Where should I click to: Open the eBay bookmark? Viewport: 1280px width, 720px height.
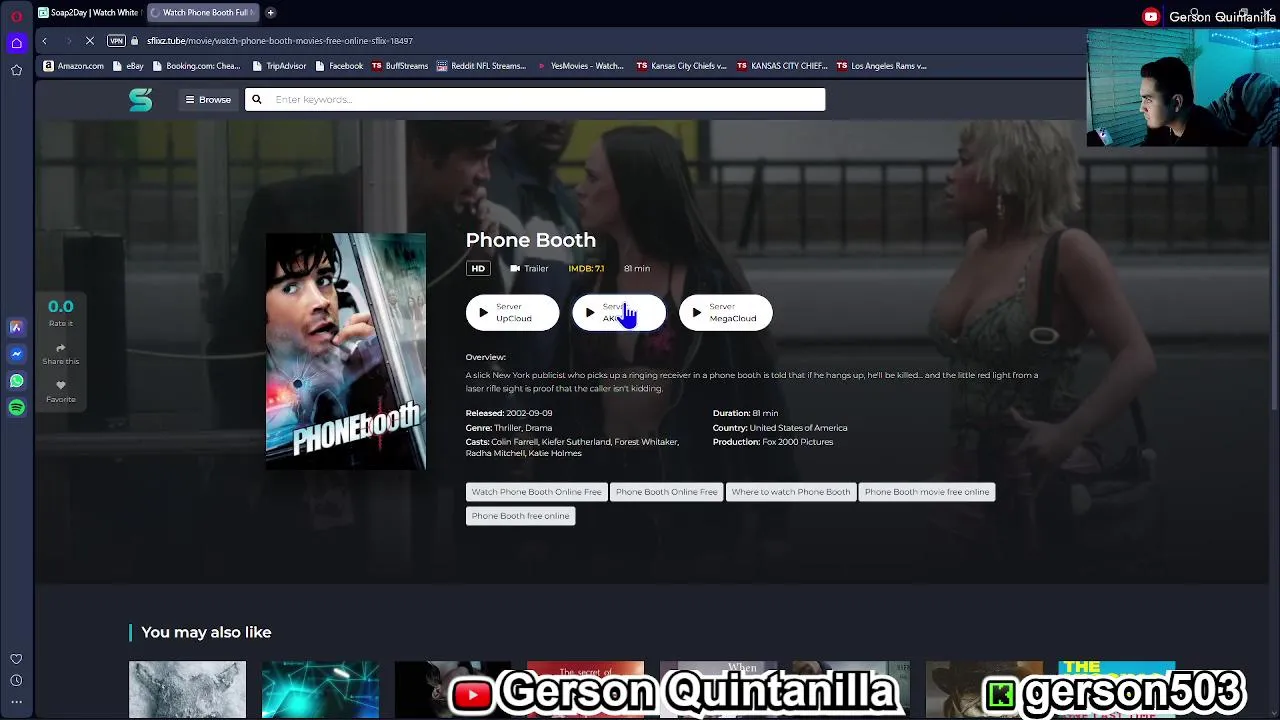pos(129,66)
